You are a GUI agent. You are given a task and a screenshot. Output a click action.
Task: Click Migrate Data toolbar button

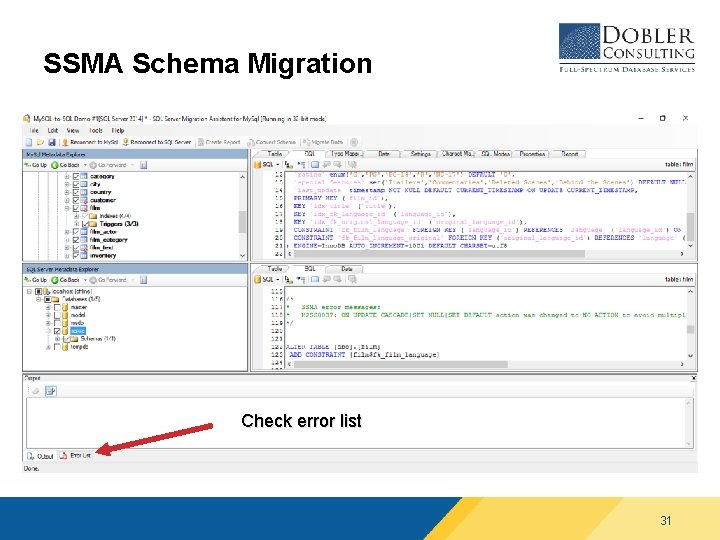[323, 142]
